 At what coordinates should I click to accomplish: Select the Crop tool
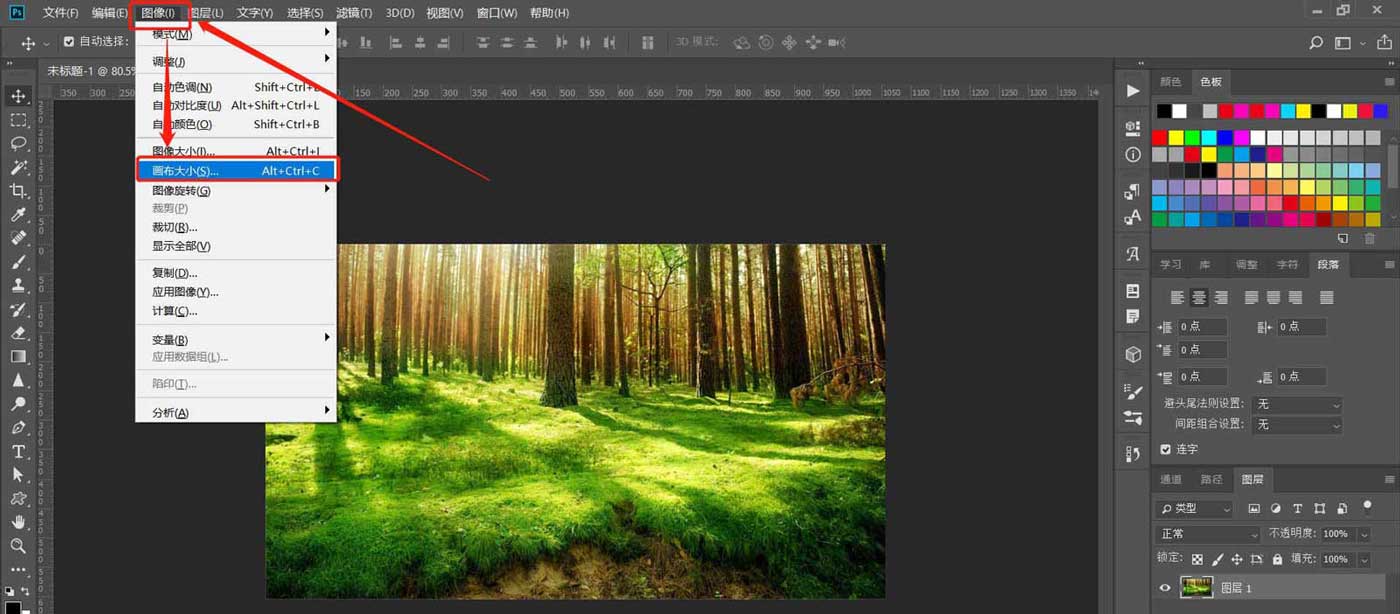tap(18, 191)
